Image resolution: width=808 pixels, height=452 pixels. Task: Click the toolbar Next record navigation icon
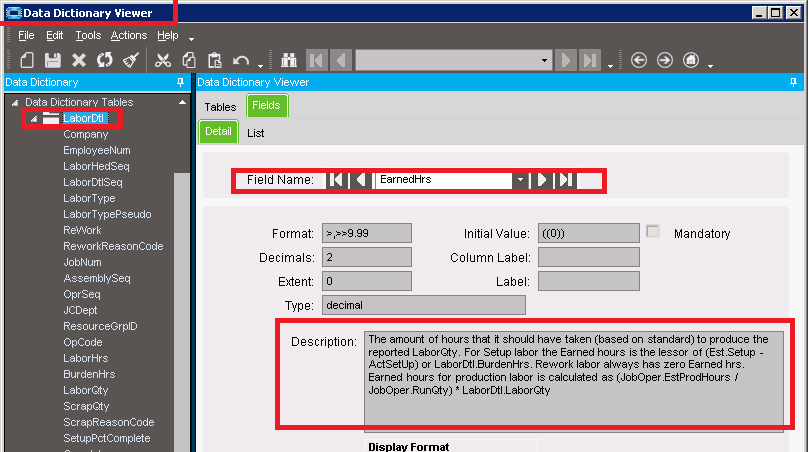pyautogui.click(x=566, y=60)
